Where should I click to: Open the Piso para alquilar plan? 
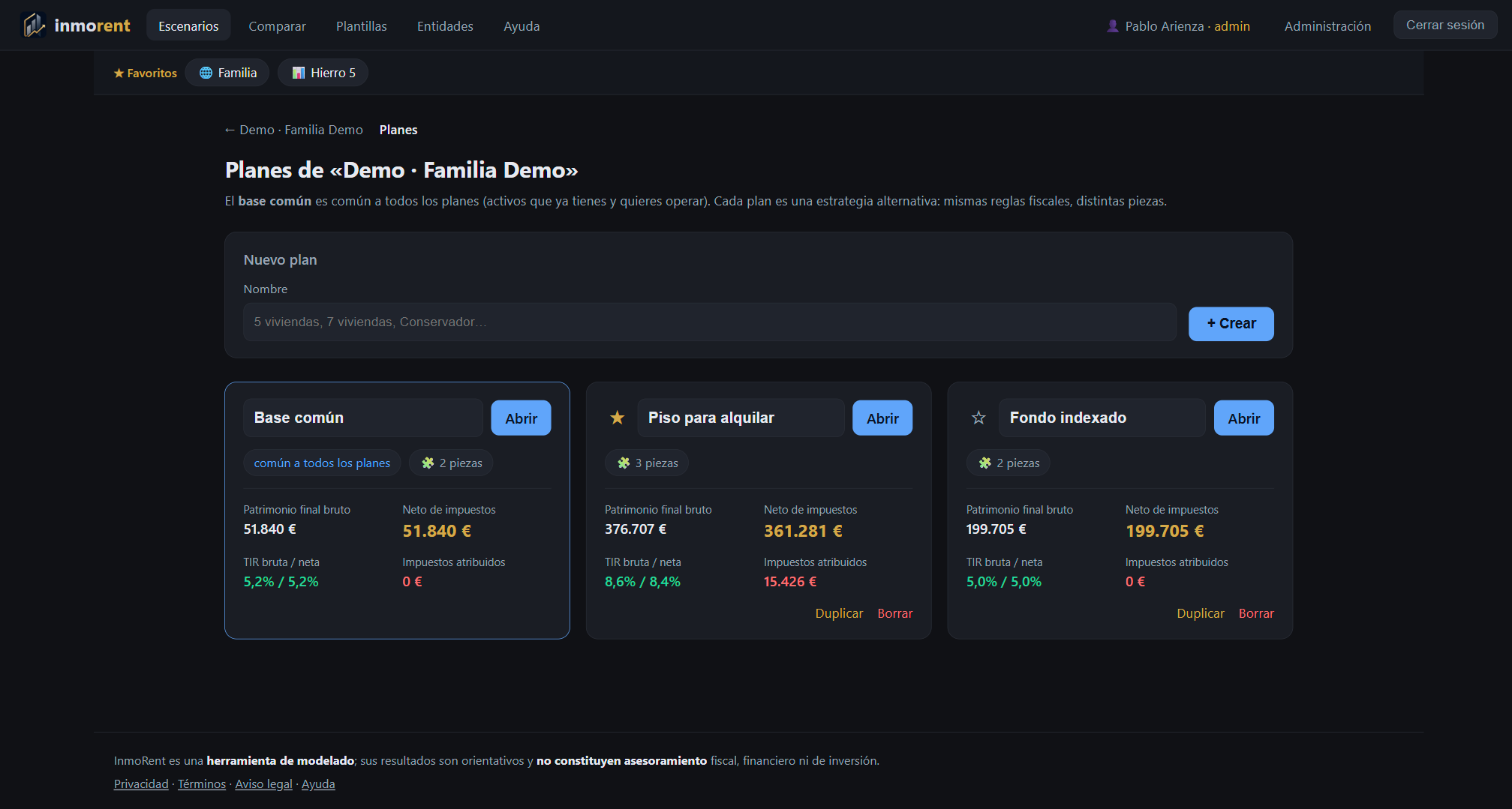pyautogui.click(x=882, y=418)
